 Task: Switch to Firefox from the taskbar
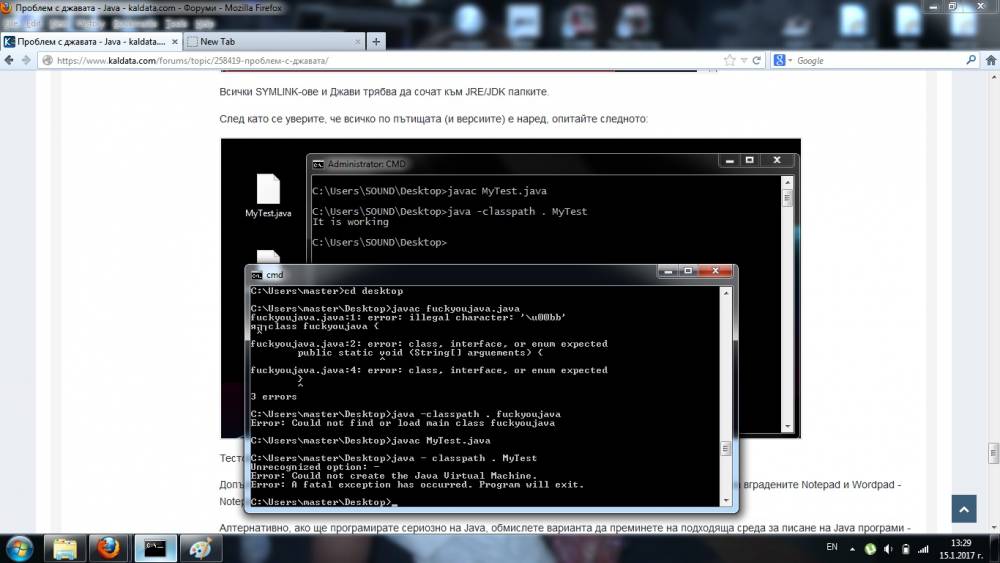tap(108, 548)
